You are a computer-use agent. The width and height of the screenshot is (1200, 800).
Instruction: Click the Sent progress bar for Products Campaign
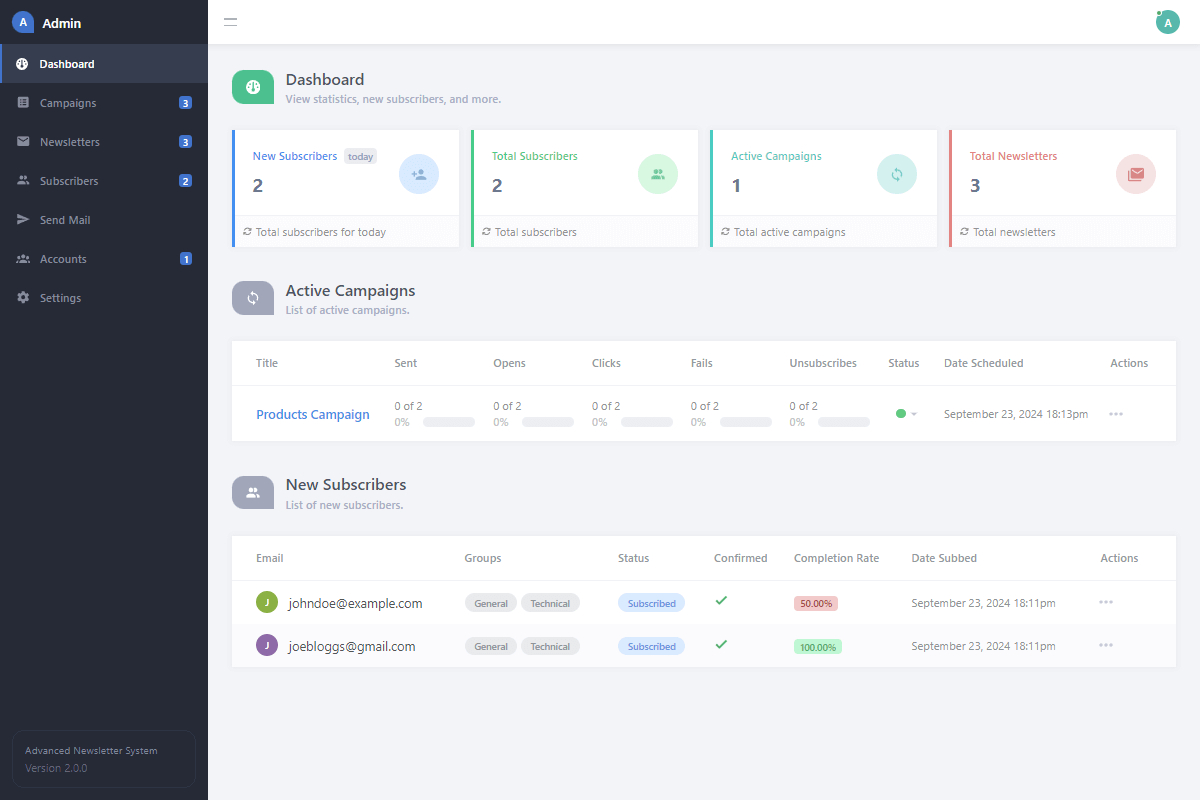tap(448, 422)
